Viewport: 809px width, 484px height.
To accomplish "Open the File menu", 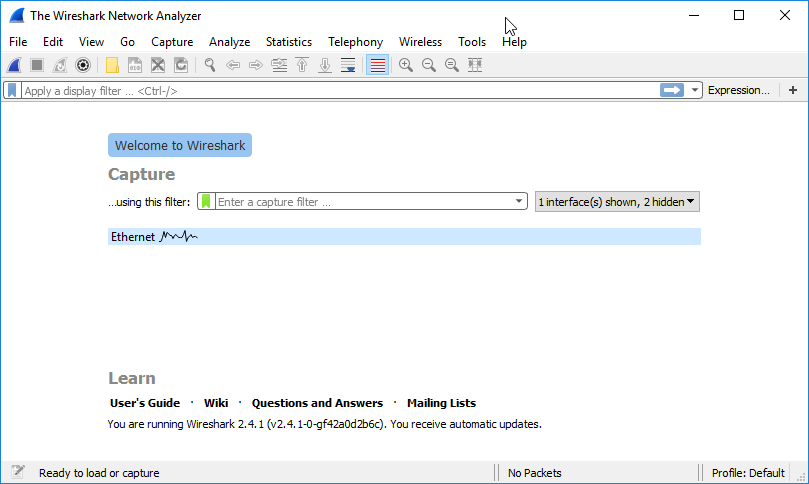I will (x=18, y=42).
